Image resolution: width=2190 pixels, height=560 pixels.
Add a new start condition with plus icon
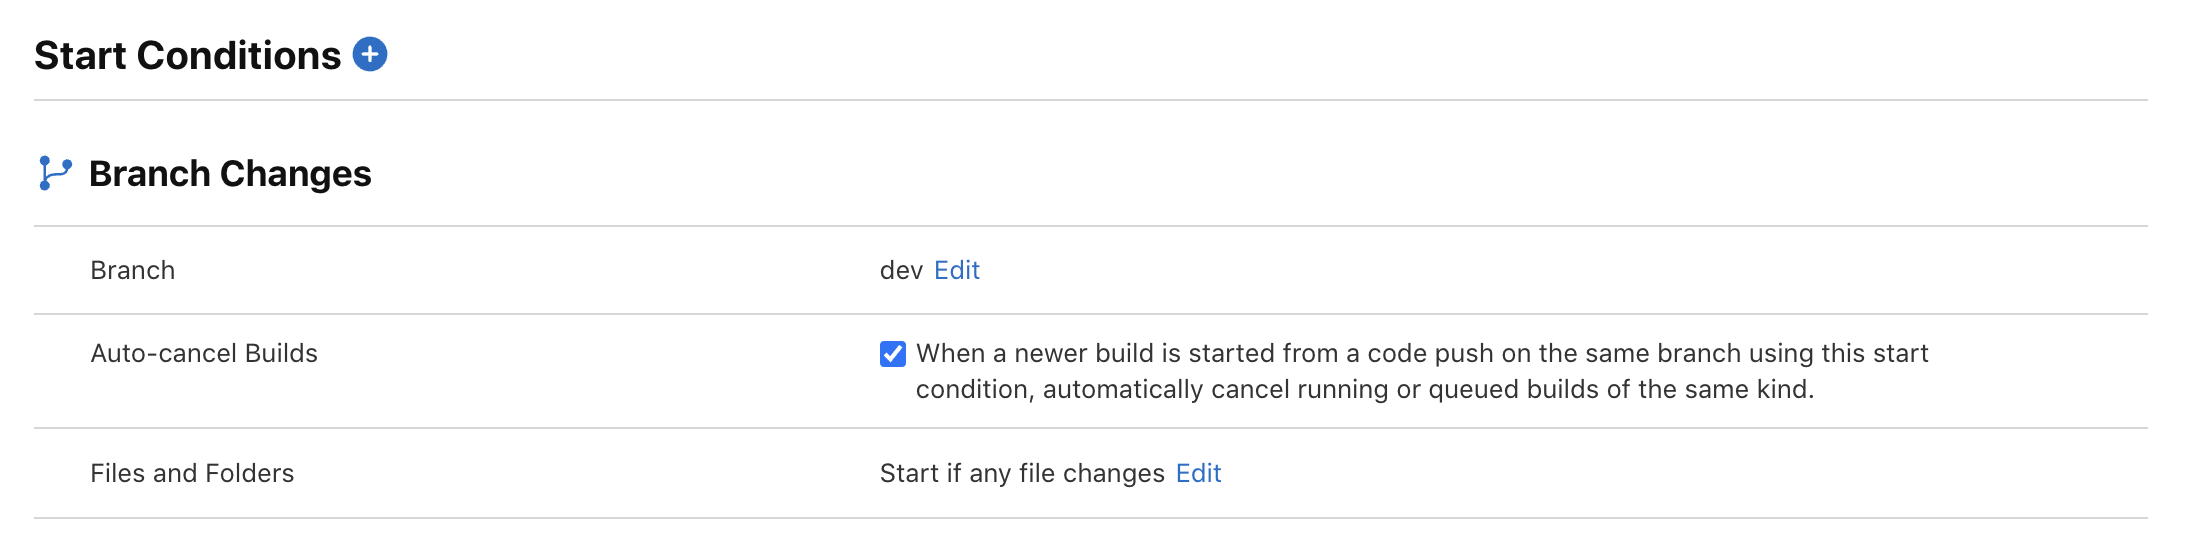click(370, 54)
